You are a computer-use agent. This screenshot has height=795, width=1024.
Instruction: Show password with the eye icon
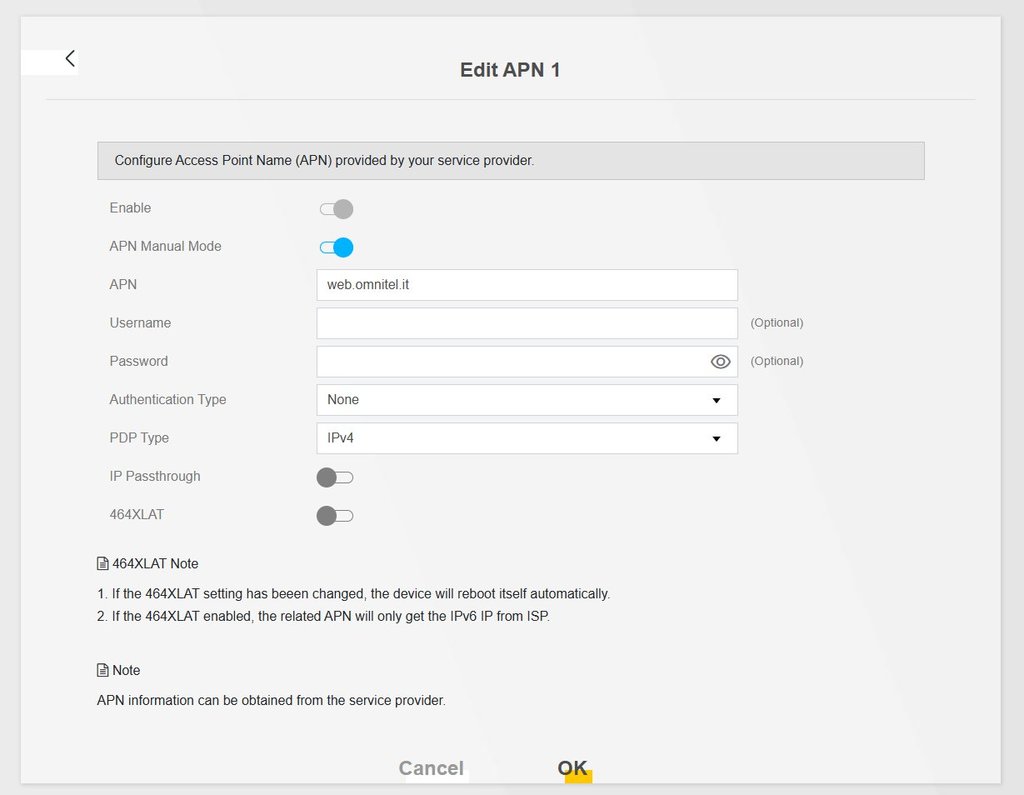(x=720, y=362)
